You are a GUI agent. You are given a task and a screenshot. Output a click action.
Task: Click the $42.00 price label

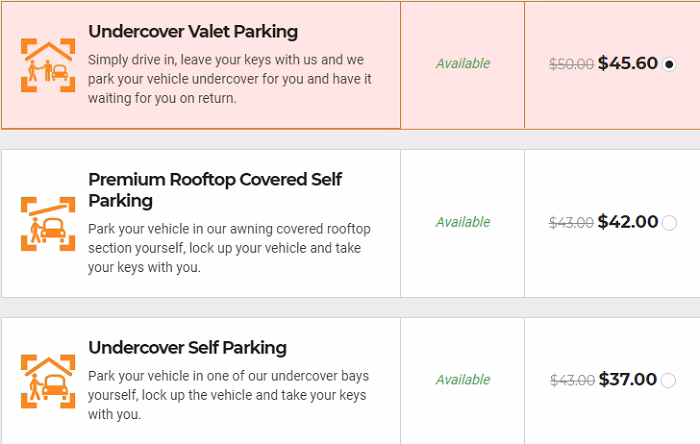click(x=627, y=222)
